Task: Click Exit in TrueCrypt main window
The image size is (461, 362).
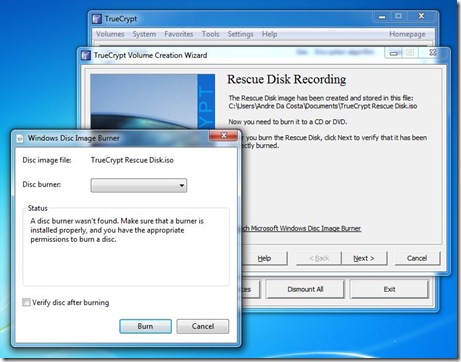Action: point(389,289)
